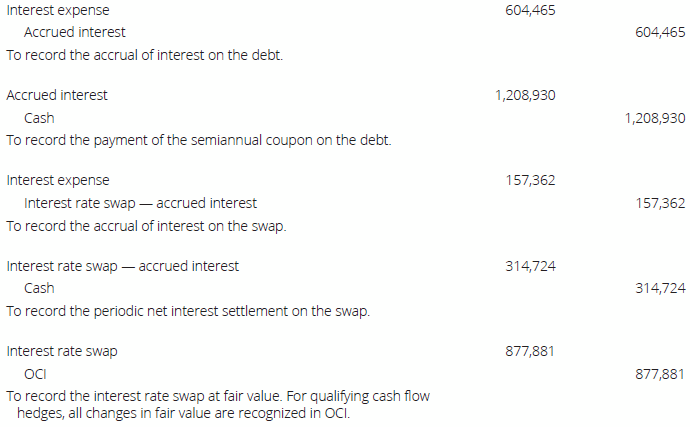Click the Cash label under the 314,724 entry

pos(39,288)
